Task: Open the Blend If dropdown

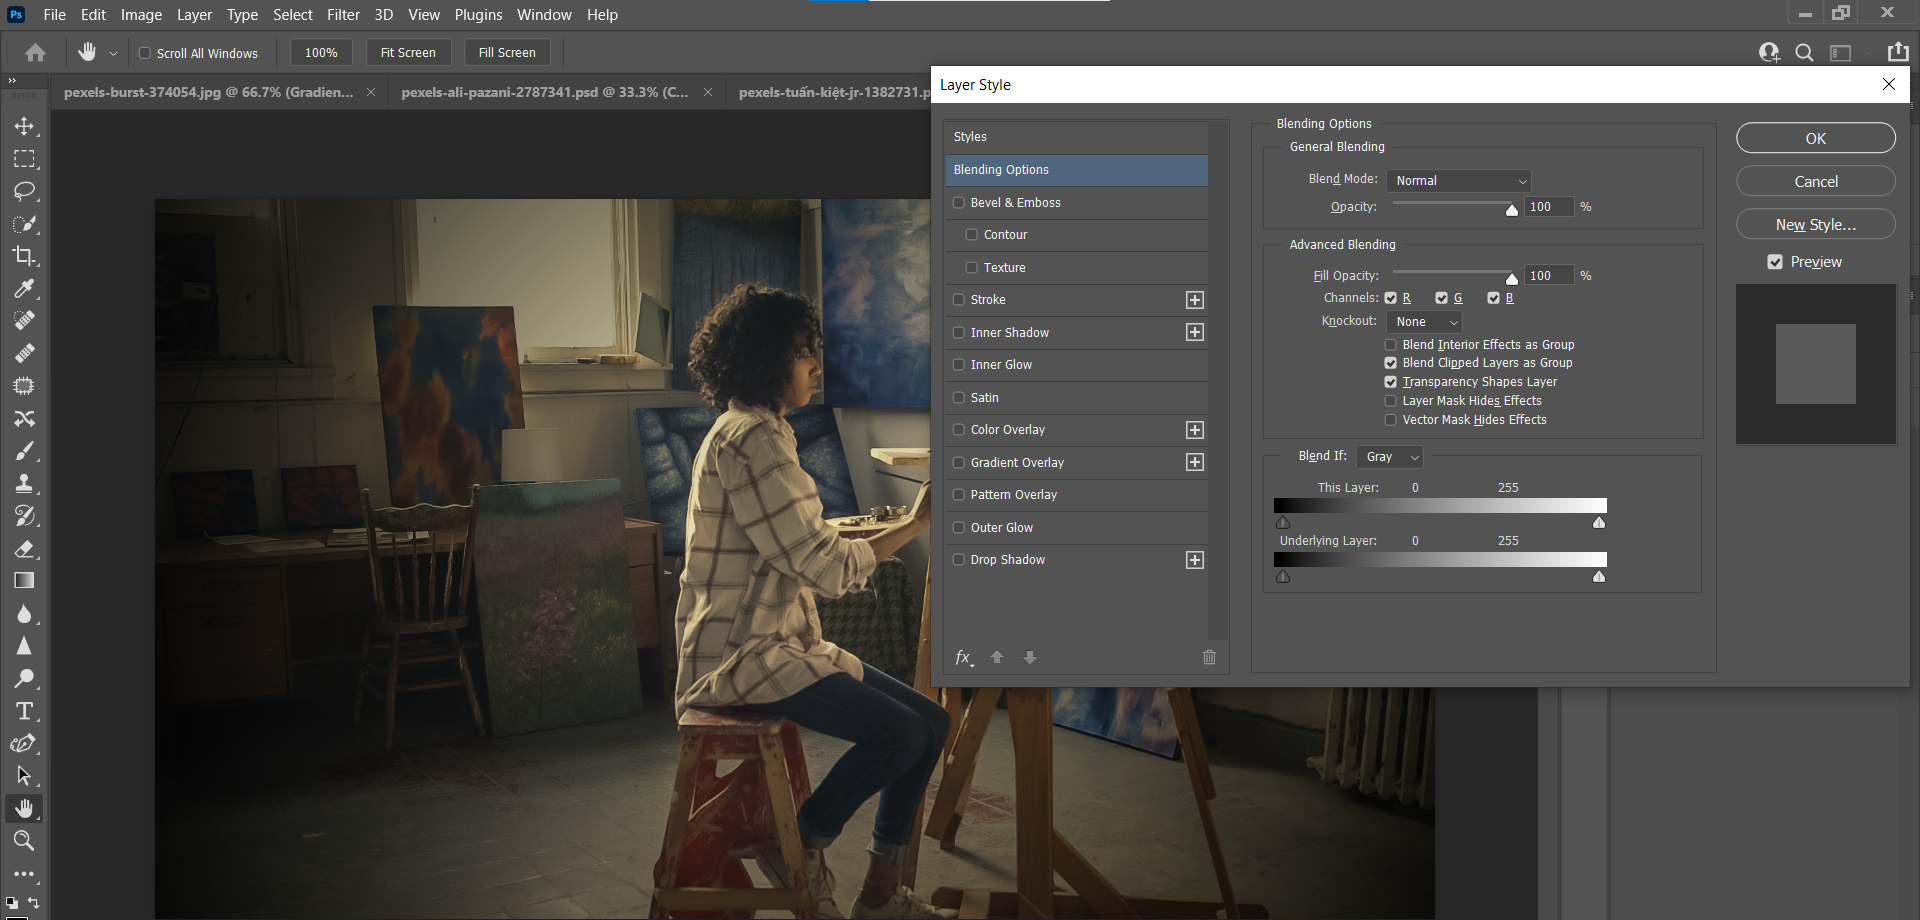Action: [x=1389, y=456]
